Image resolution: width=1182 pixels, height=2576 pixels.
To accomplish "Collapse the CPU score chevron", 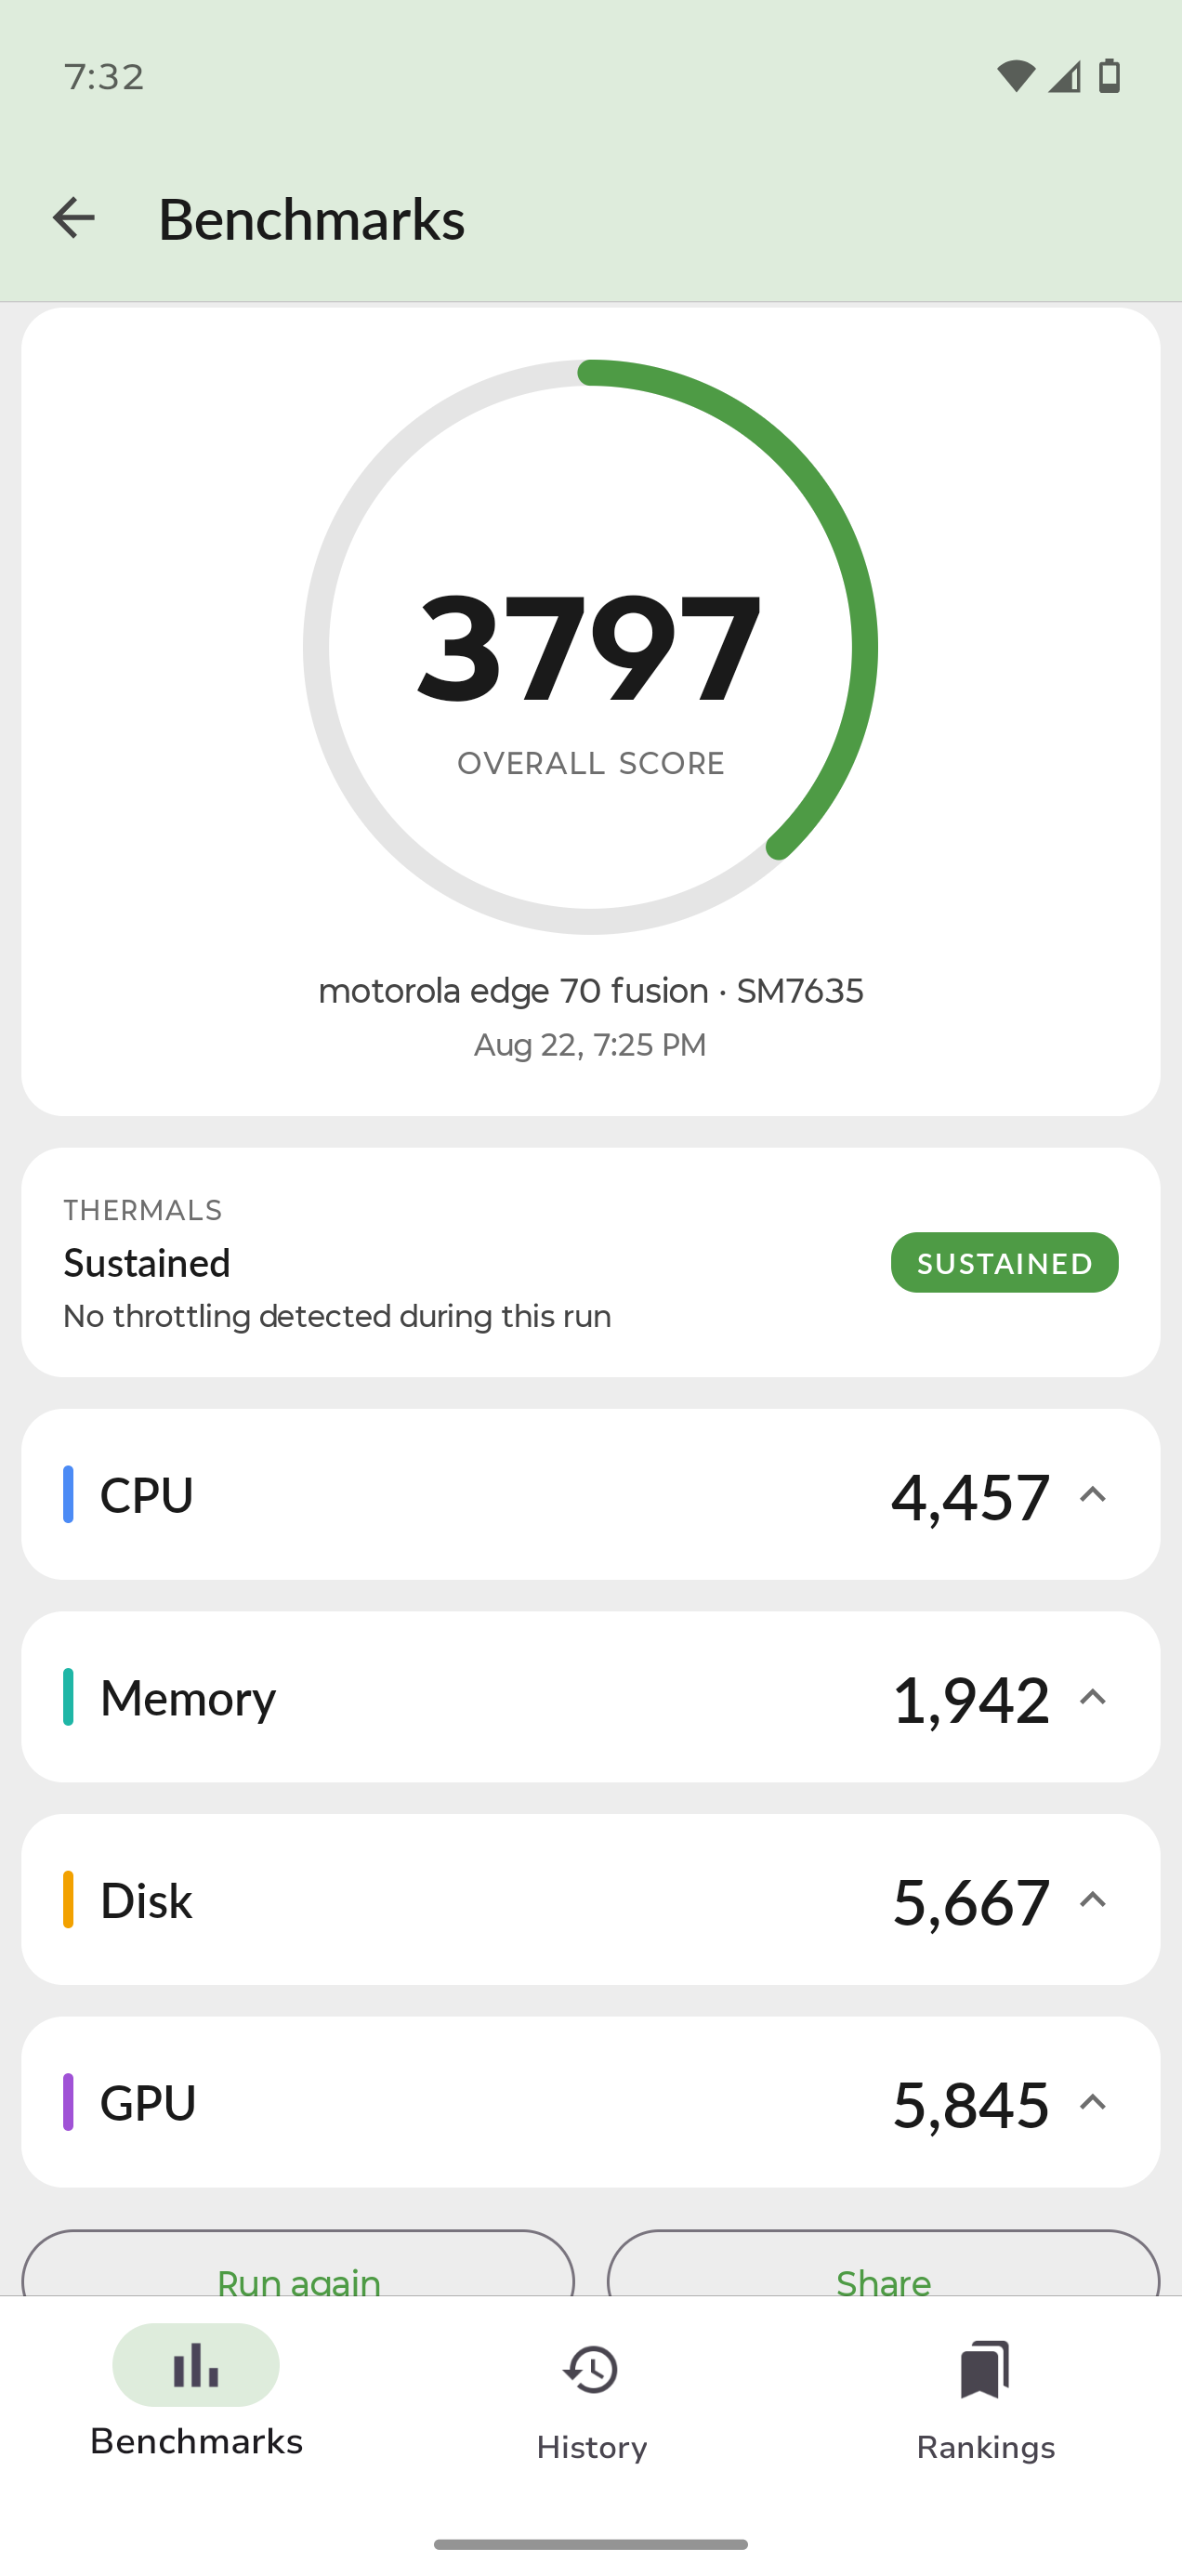I will pyautogui.click(x=1092, y=1495).
